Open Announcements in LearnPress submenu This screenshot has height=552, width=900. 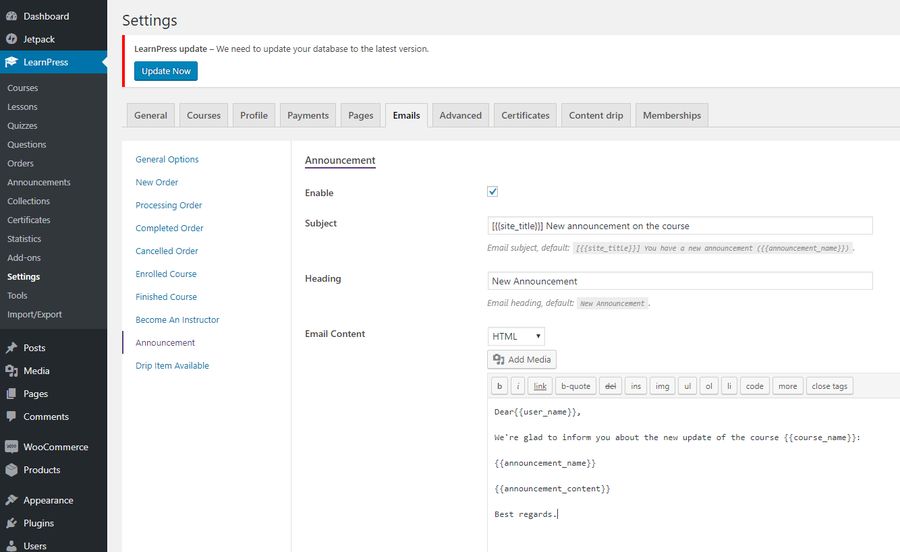[38, 182]
